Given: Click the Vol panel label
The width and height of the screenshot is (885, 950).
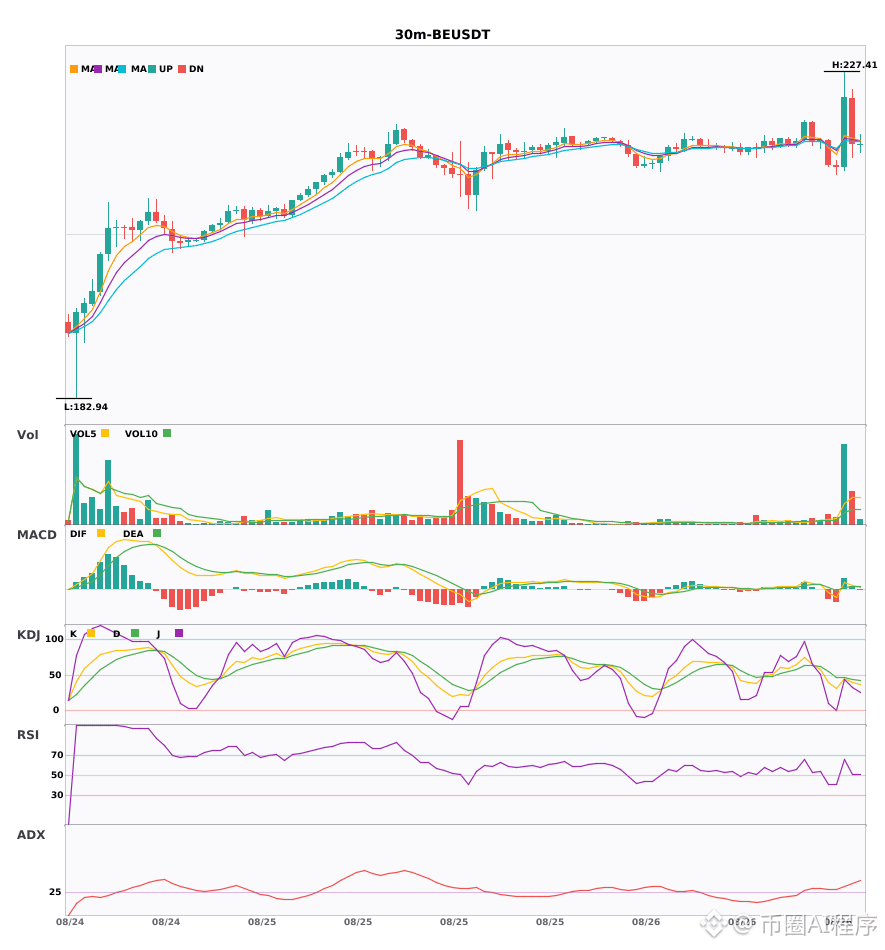Looking at the screenshot, I should click(x=27, y=435).
